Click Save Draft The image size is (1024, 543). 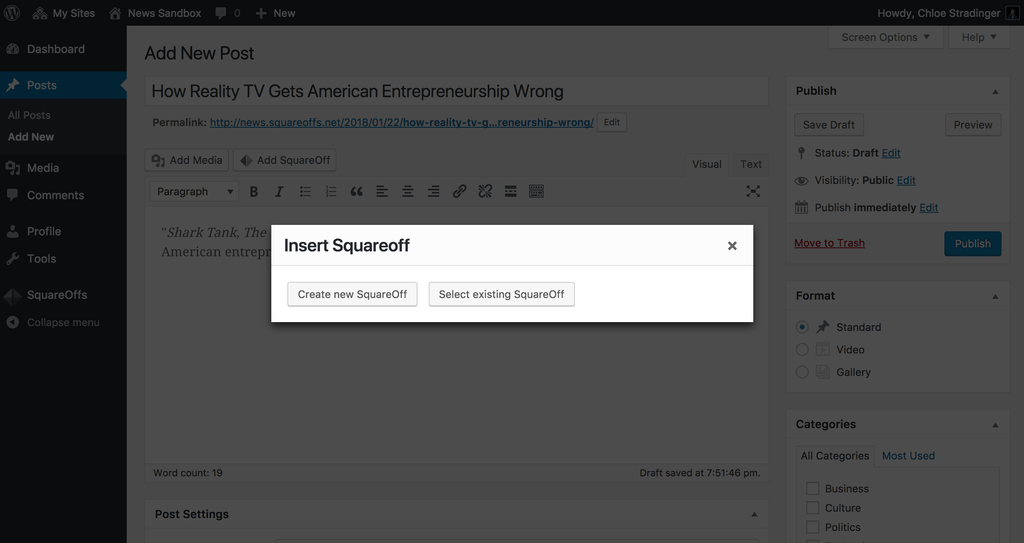click(x=829, y=125)
